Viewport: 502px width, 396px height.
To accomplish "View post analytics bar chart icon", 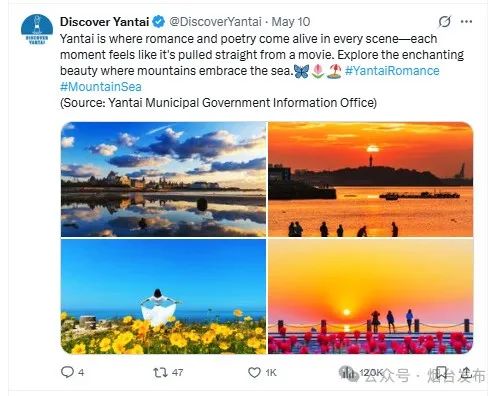I will (349, 372).
